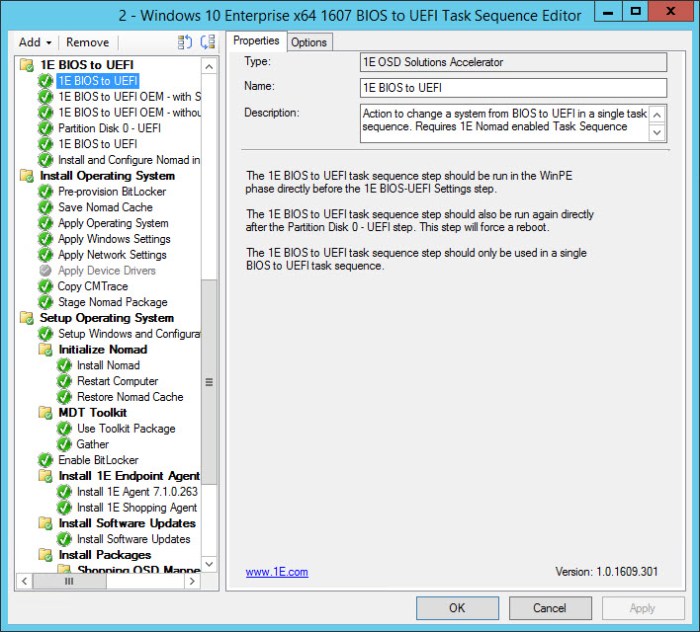
Task: Select the Setup Windows and Configuration step
Action: tap(129, 334)
